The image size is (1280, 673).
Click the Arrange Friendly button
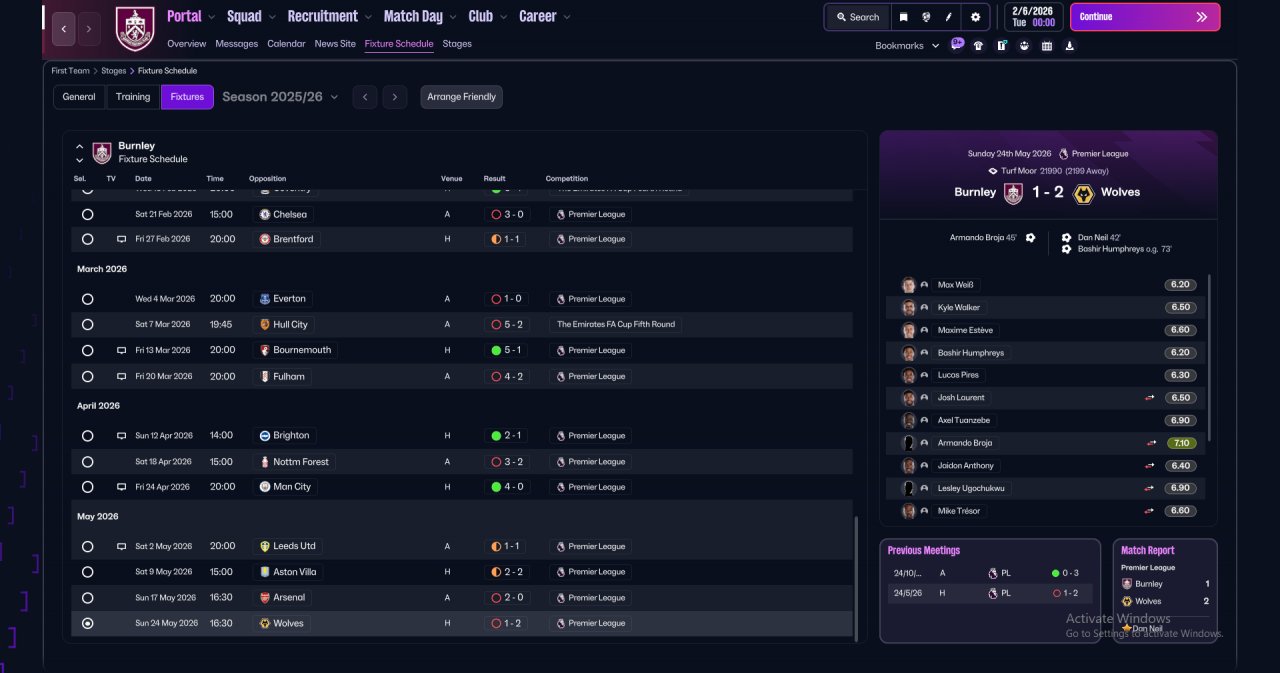(461, 97)
